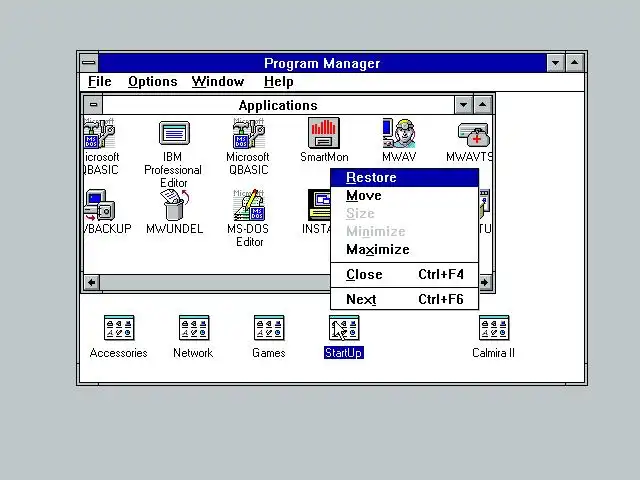Viewport: 640px width, 480px height.
Task: Select the StartUp label text
Action: coord(344,353)
